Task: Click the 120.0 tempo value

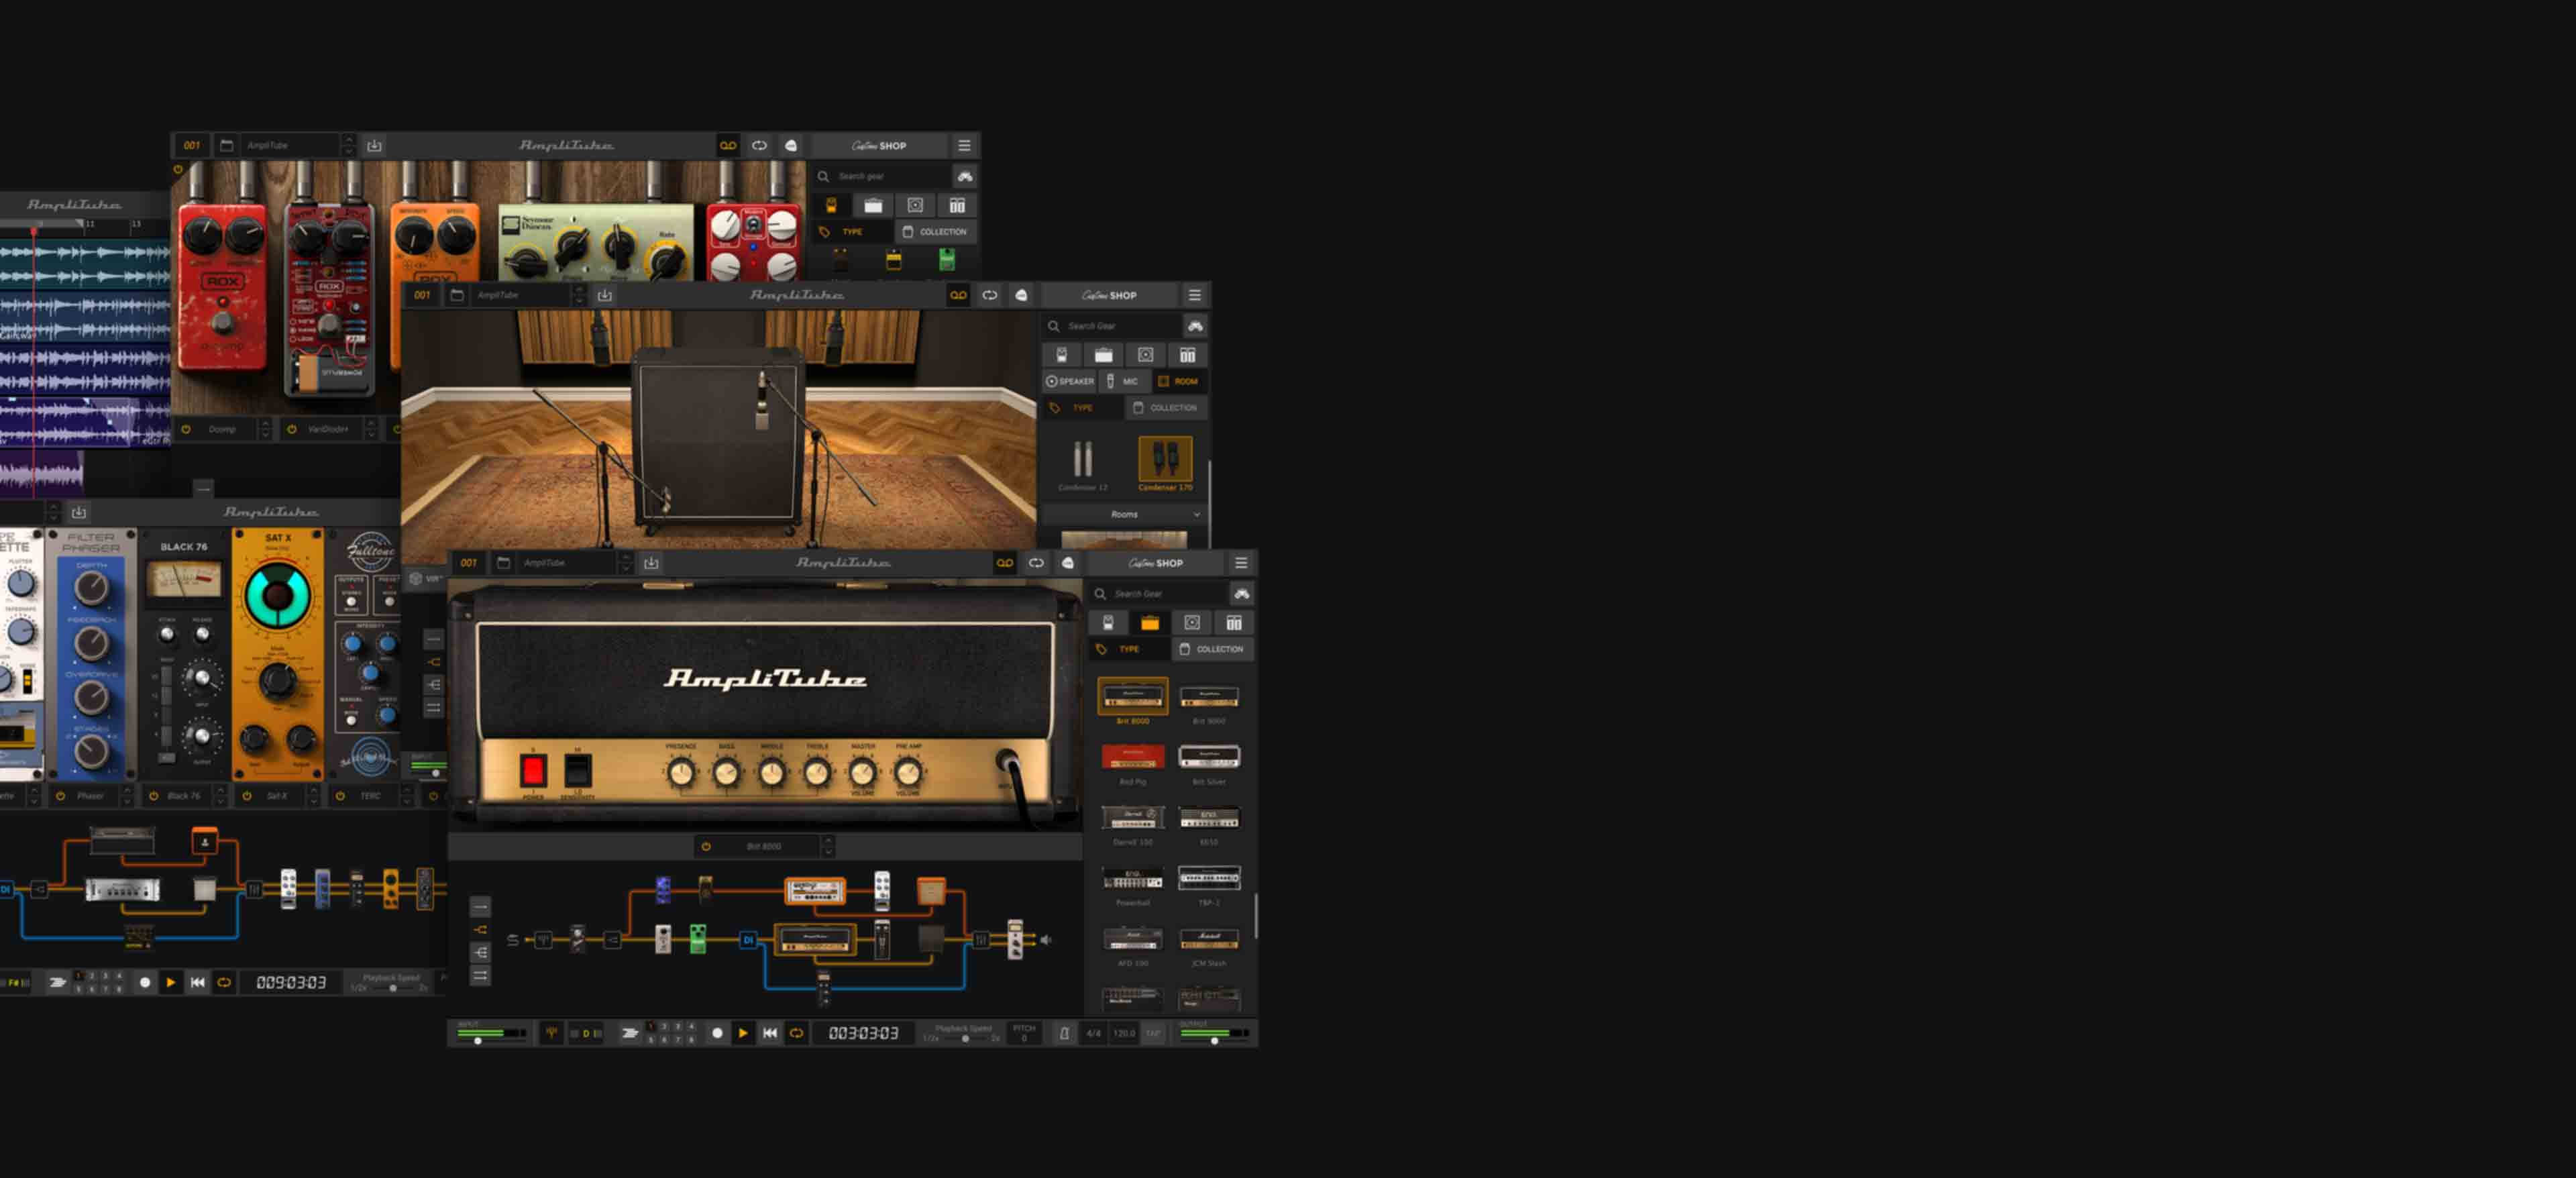Action: point(1124,1033)
